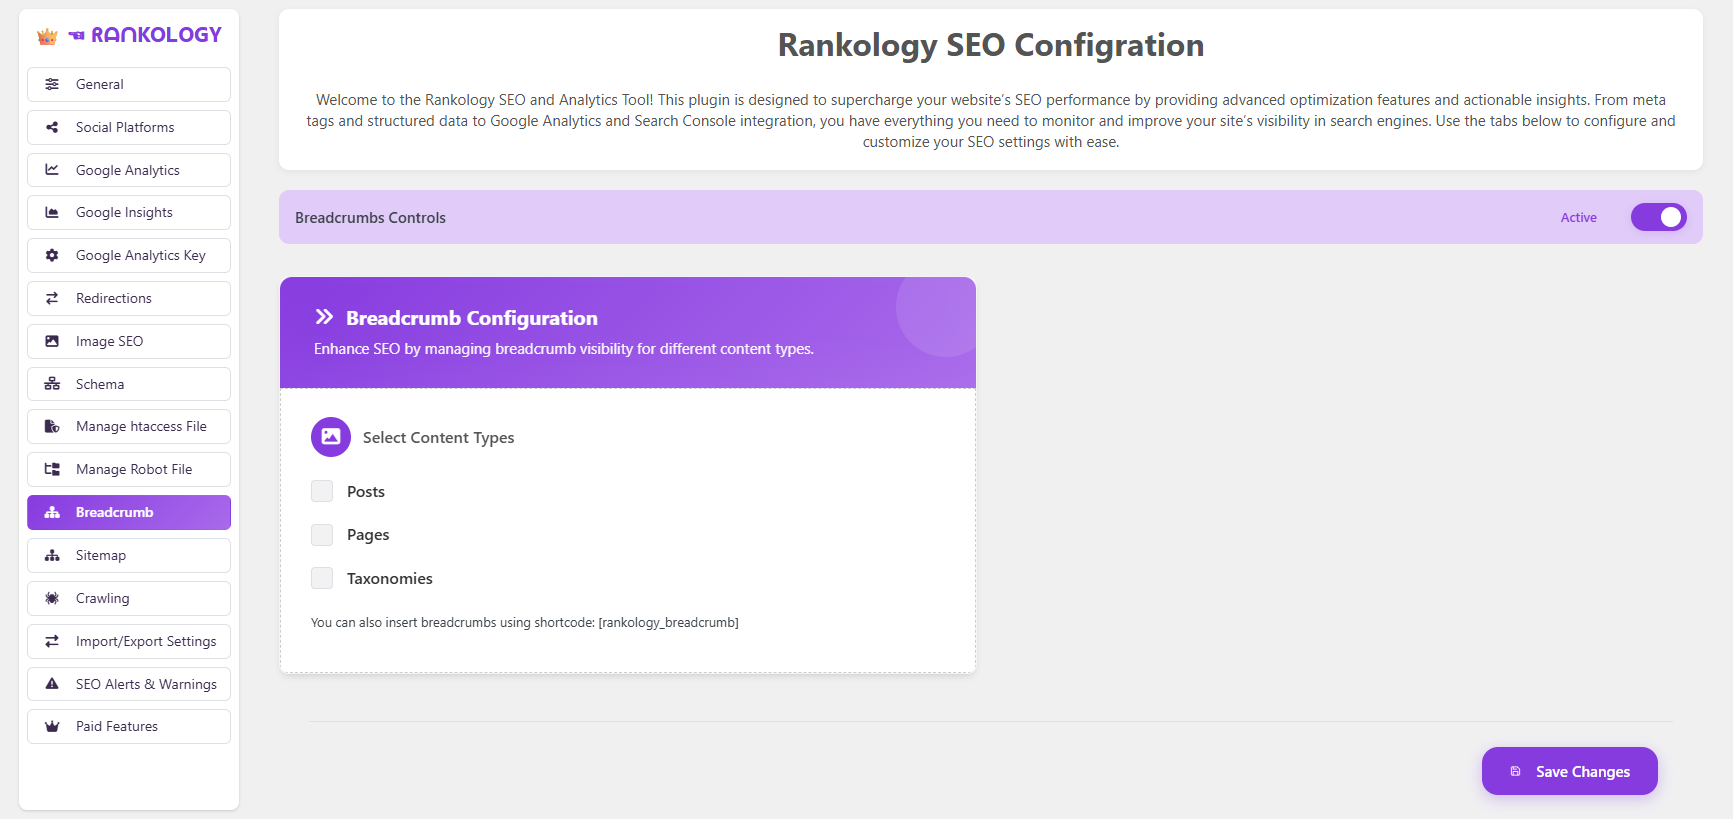Enable breadcrumbs for Posts checkbox
Screen dimensions: 1733x819
click(322, 491)
